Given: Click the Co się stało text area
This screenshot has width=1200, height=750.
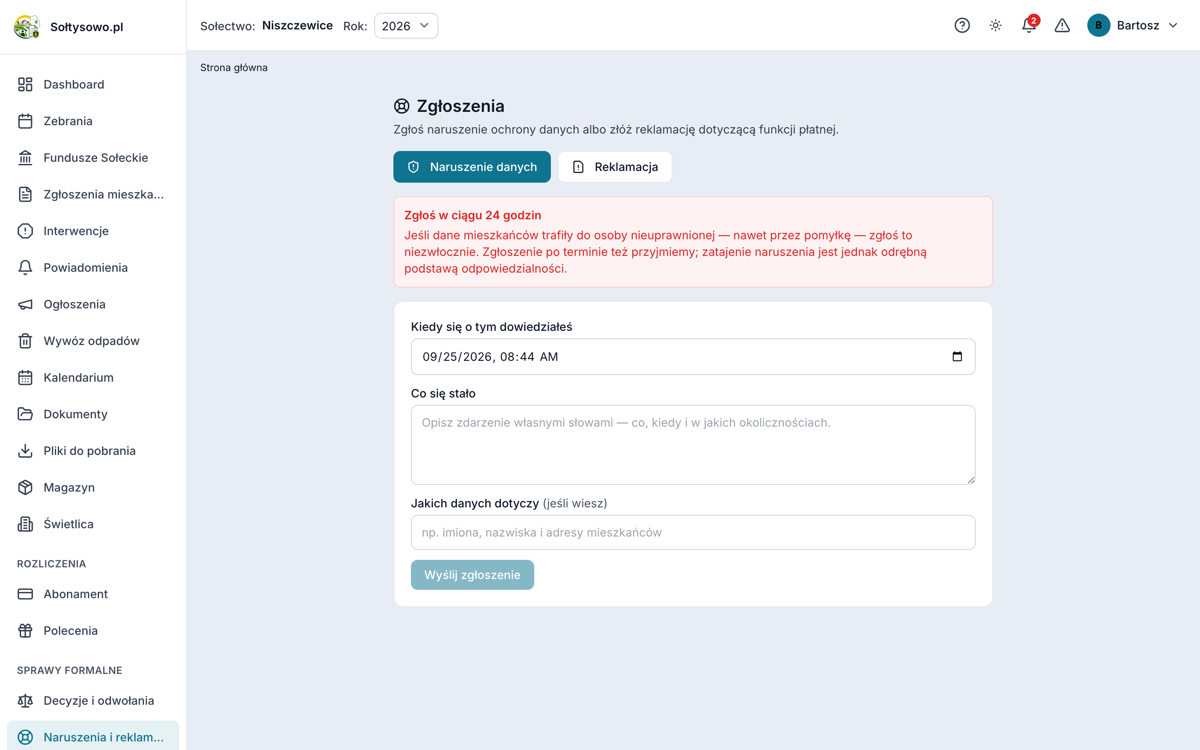Looking at the screenshot, I should tap(693, 445).
